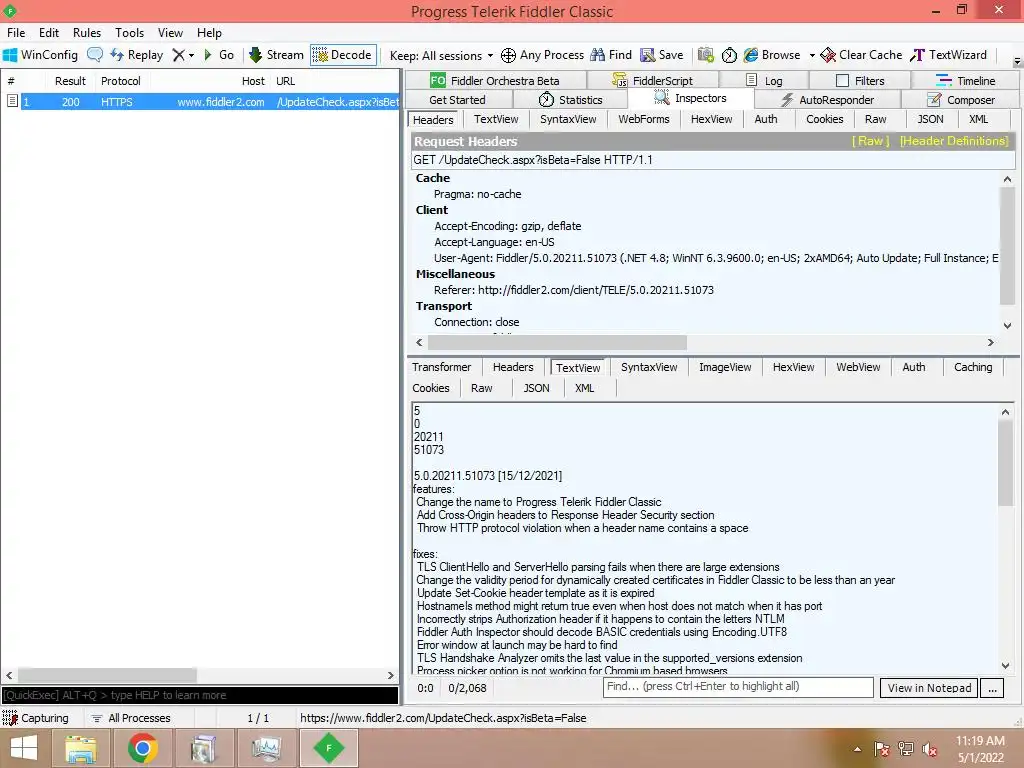Click Action Center flag tray icon
The height and width of the screenshot is (768, 1024).
(x=881, y=748)
